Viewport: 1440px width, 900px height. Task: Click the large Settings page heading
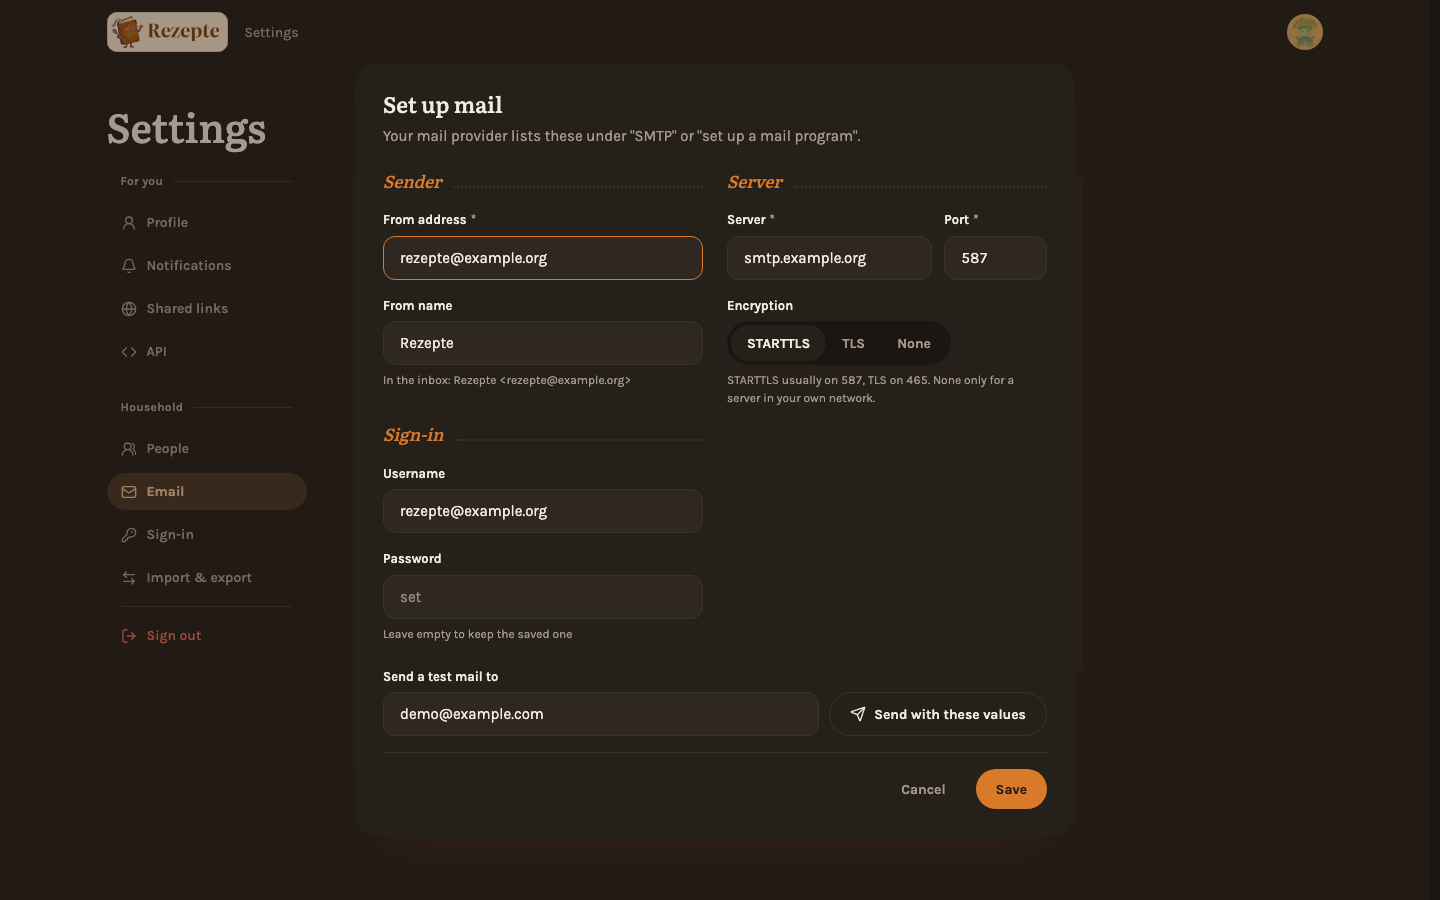pyautogui.click(x=187, y=129)
